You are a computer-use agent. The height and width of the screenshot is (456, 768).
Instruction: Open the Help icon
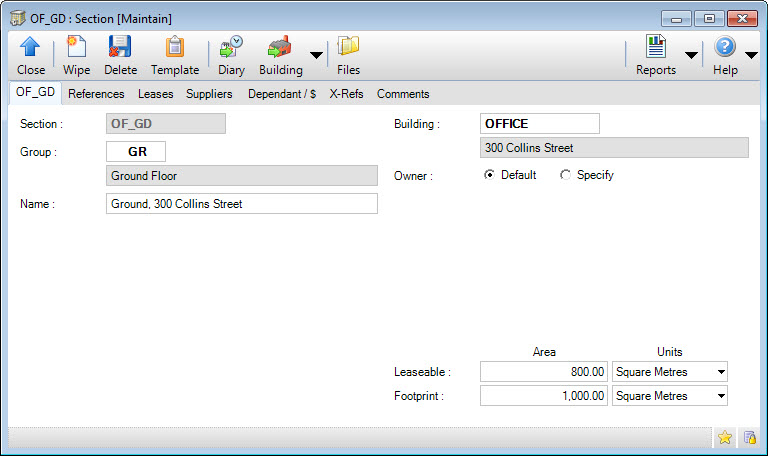(x=725, y=47)
